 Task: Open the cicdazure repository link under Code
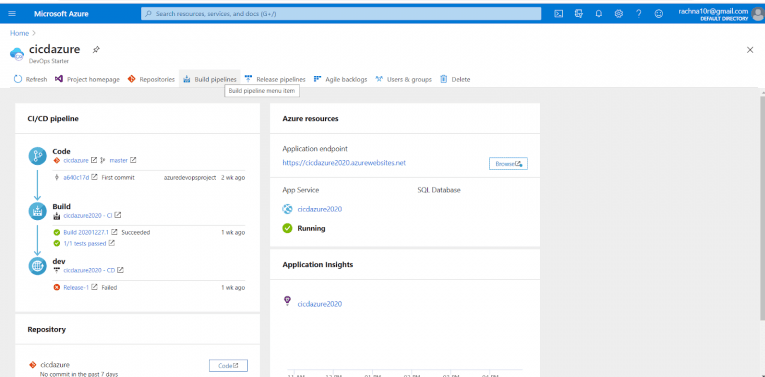76,160
